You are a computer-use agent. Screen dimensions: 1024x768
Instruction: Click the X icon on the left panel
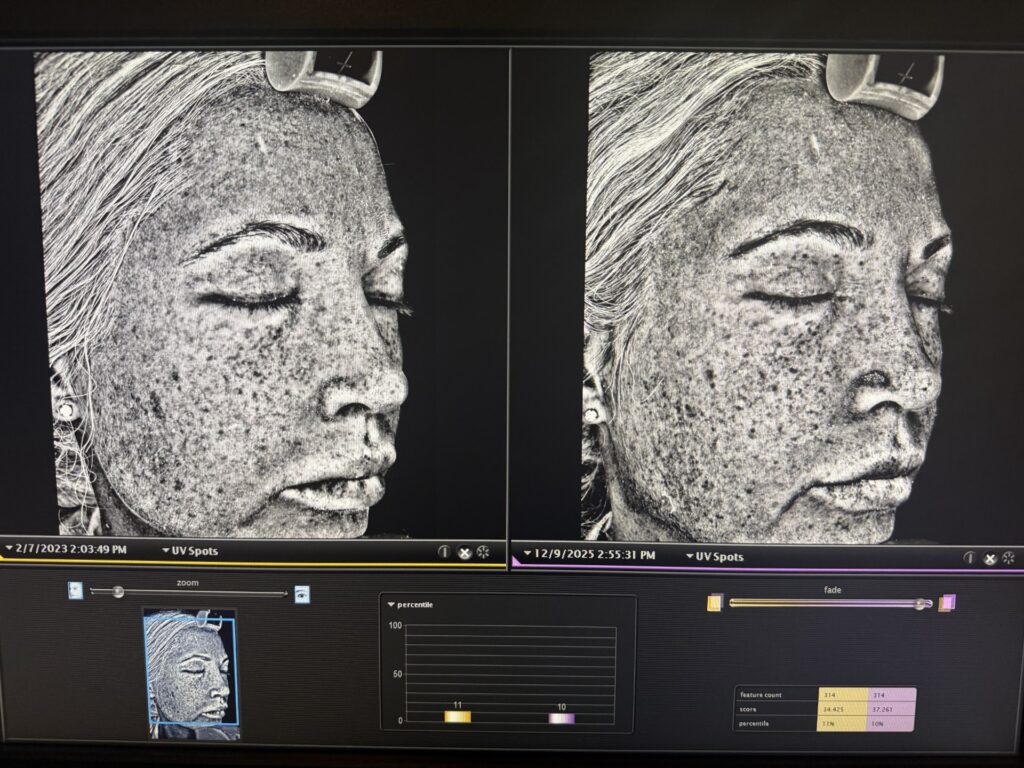click(464, 552)
